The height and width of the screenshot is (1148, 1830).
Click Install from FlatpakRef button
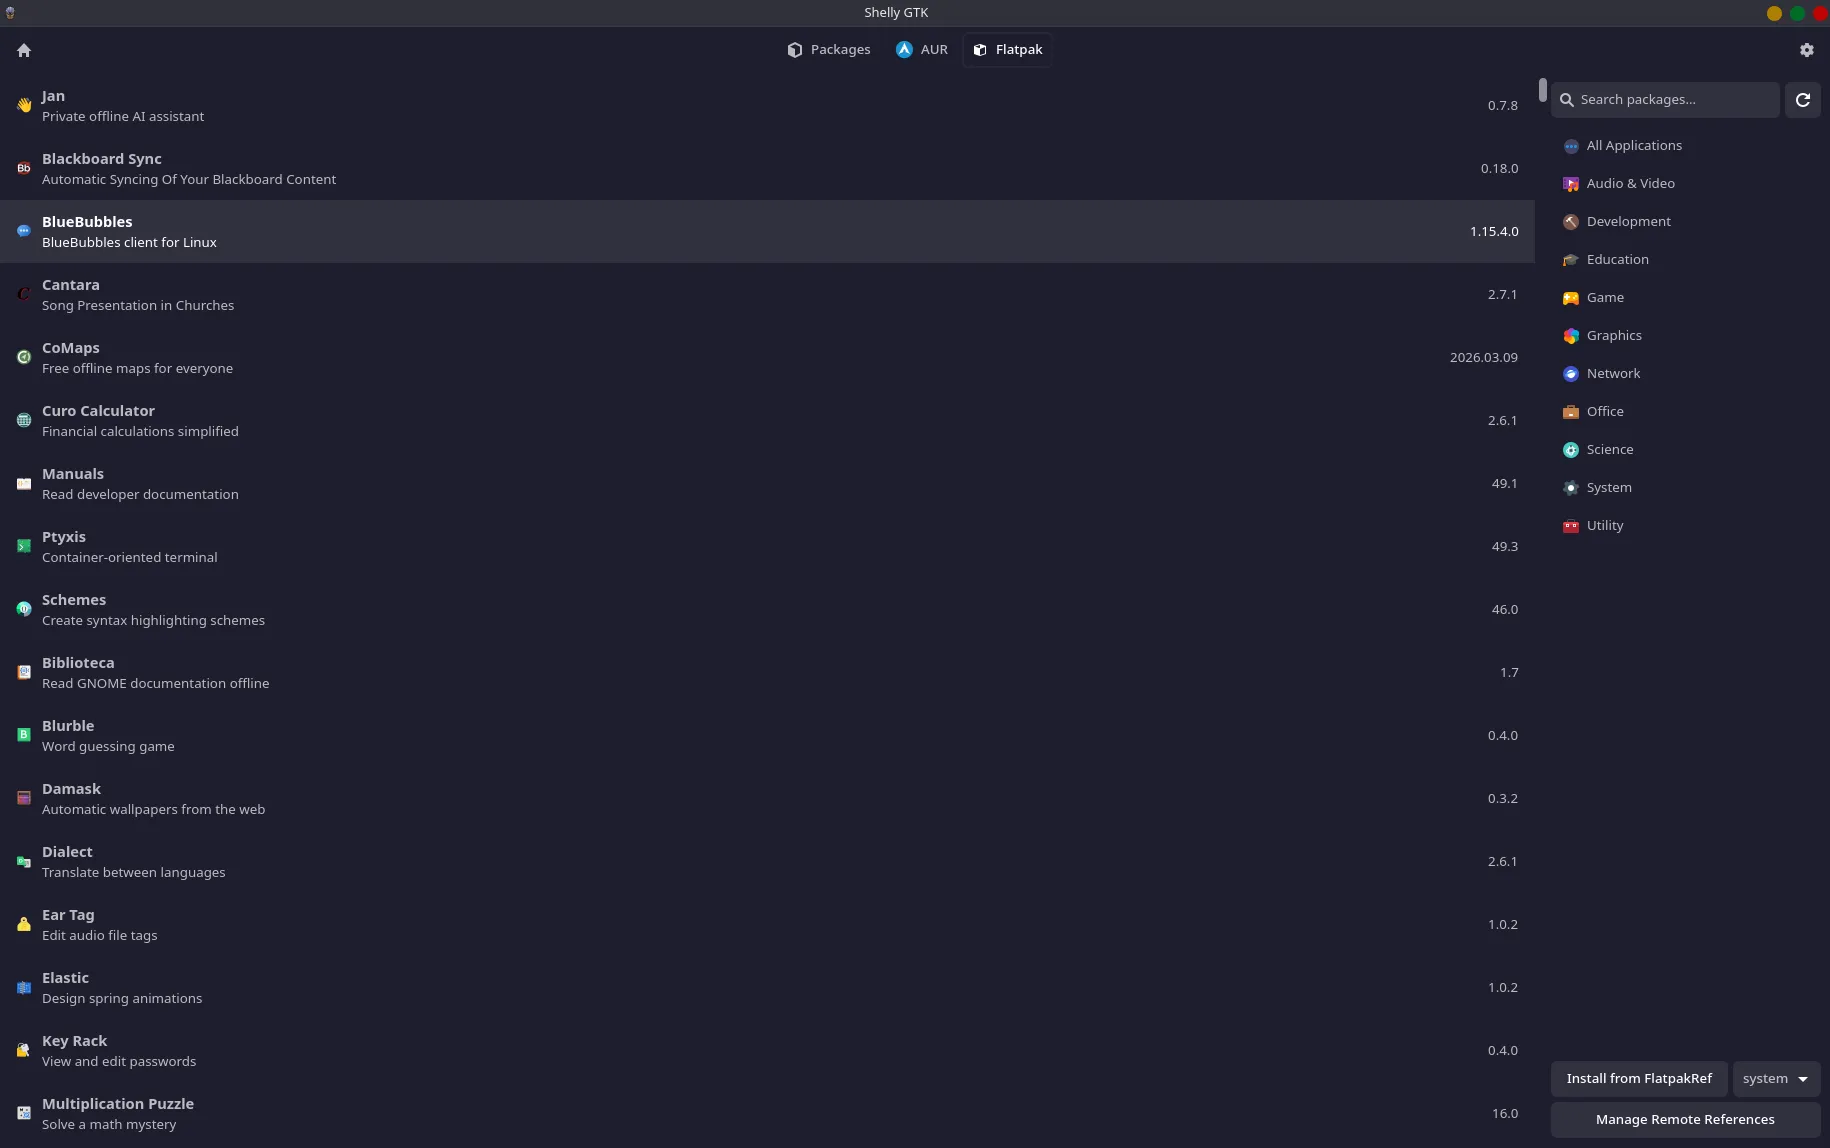point(1639,1079)
